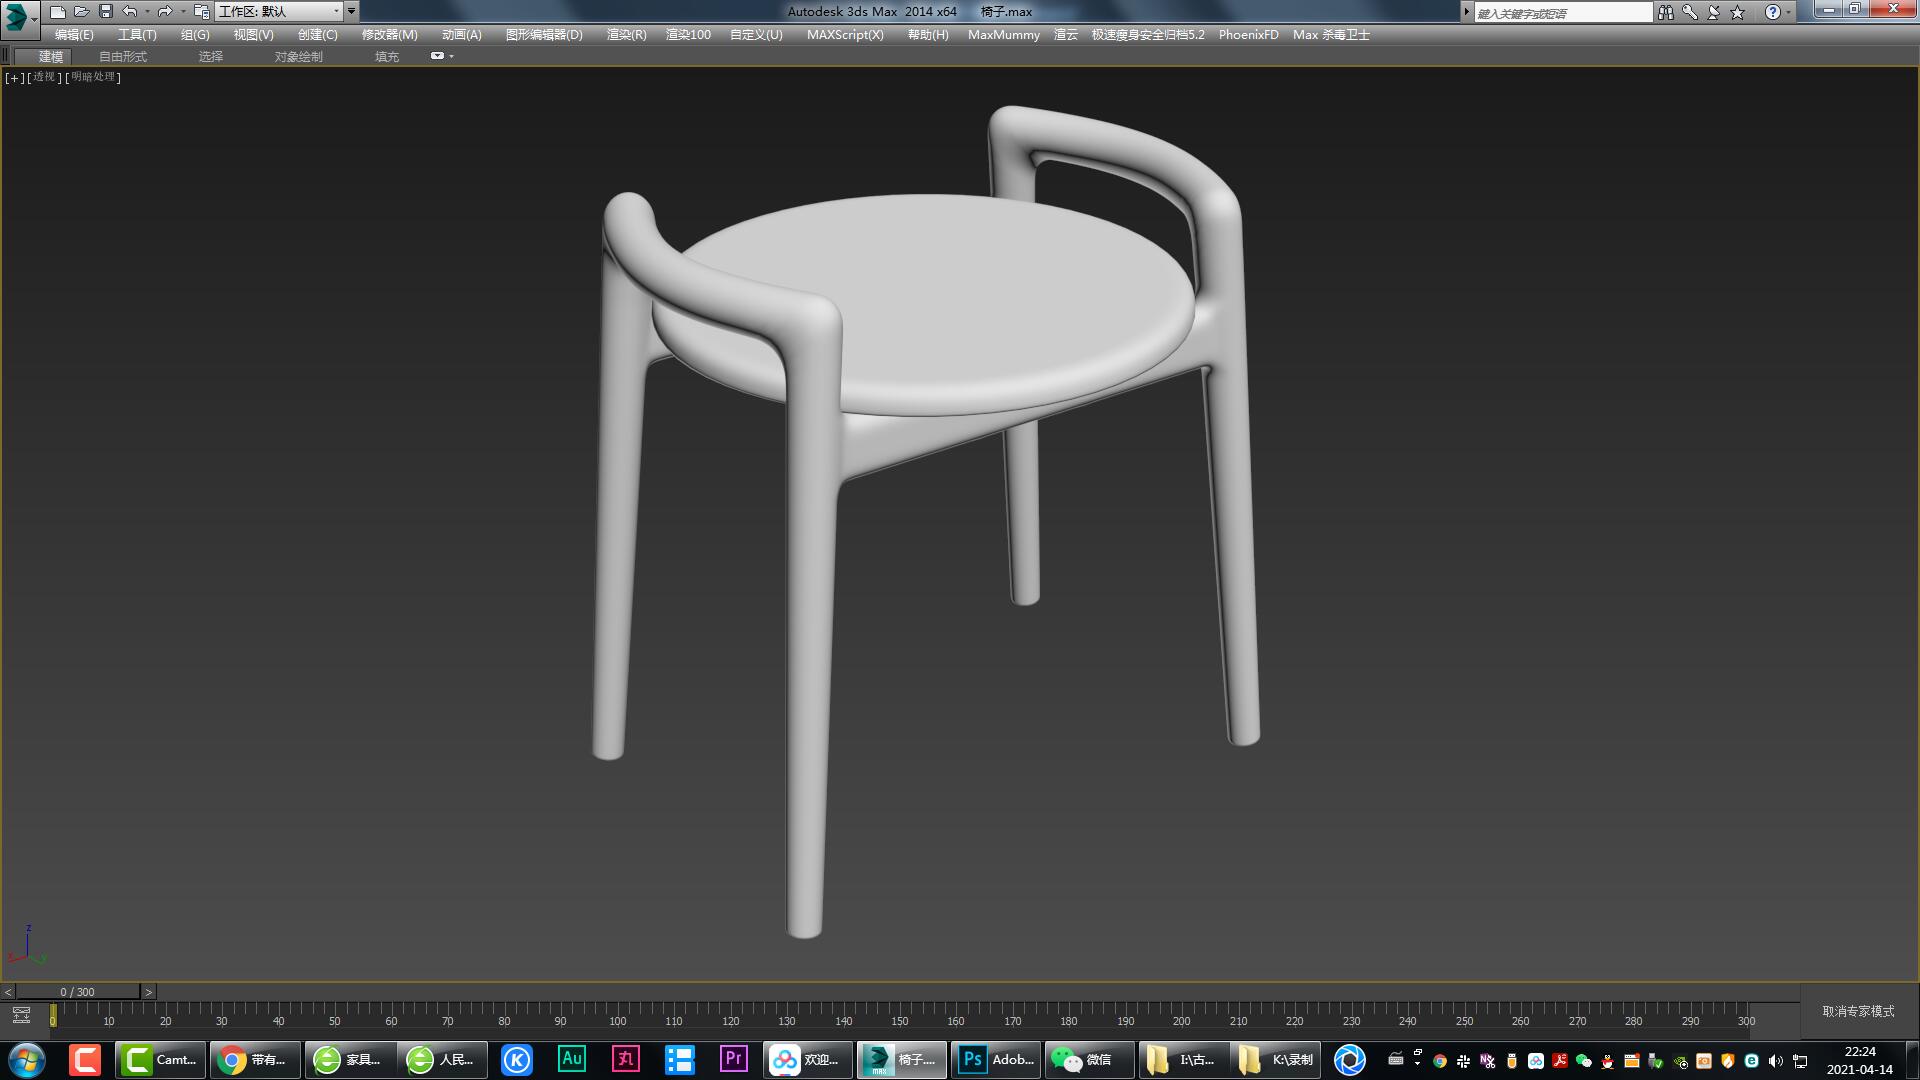Click the 键入关键字或短语 search field
The height and width of the screenshot is (1080, 1920).
[x=1560, y=11]
